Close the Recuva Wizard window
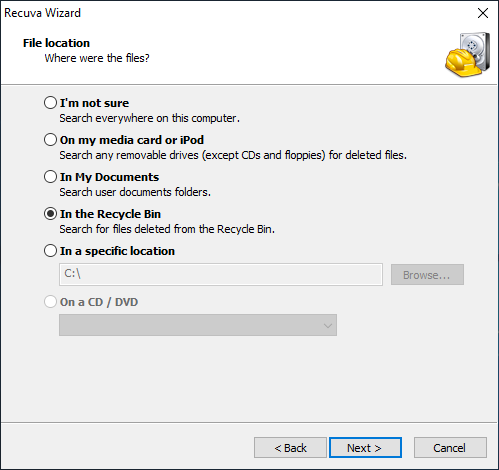The height and width of the screenshot is (470, 499). point(483,13)
